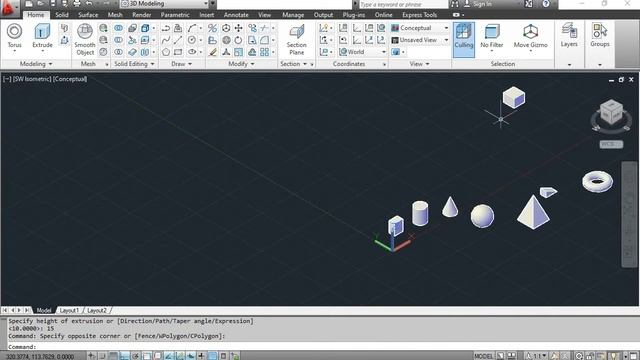This screenshot has height=360, width=640.
Task: Select the Line tool in Draw panel
Action: pos(178,40)
